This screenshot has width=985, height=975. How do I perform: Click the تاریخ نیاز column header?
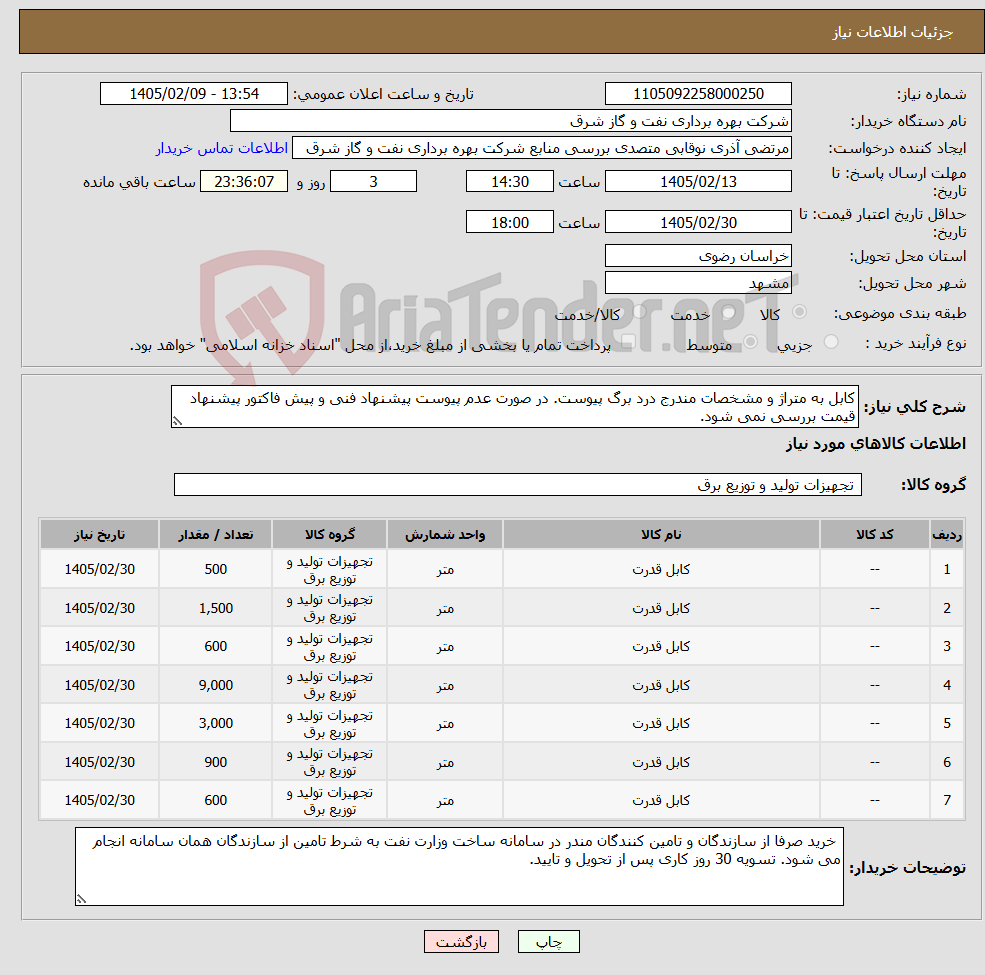pyautogui.click(x=99, y=535)
